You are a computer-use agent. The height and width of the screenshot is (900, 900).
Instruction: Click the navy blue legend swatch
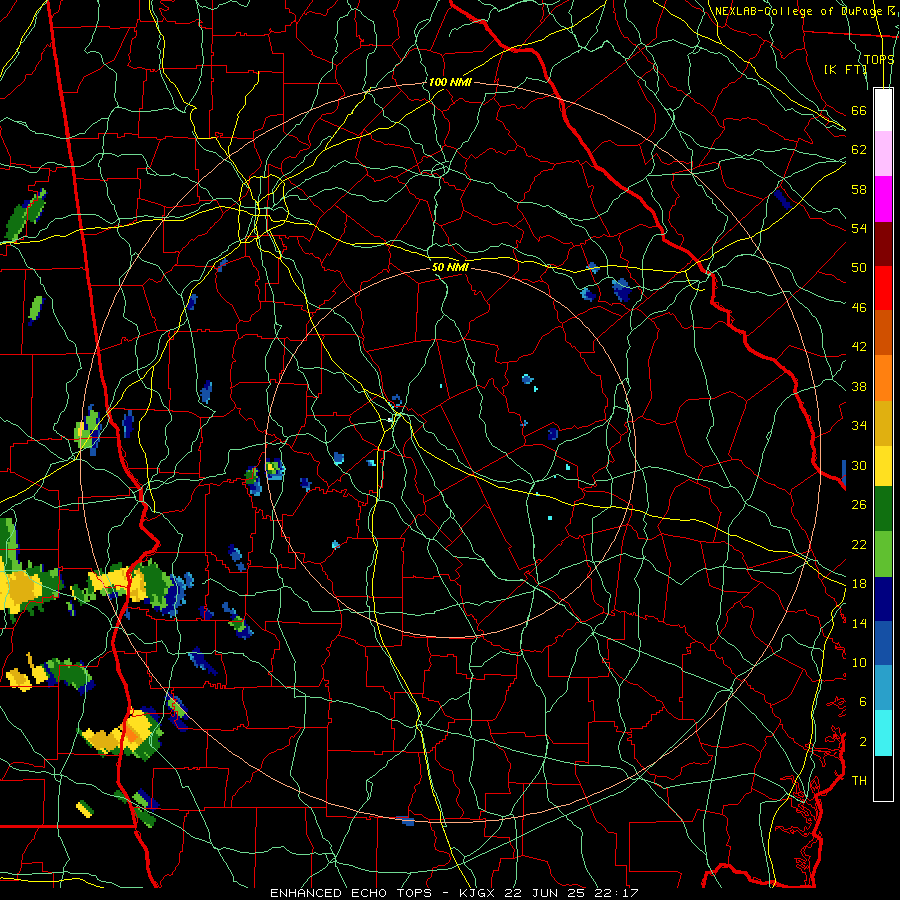[883, 599]
